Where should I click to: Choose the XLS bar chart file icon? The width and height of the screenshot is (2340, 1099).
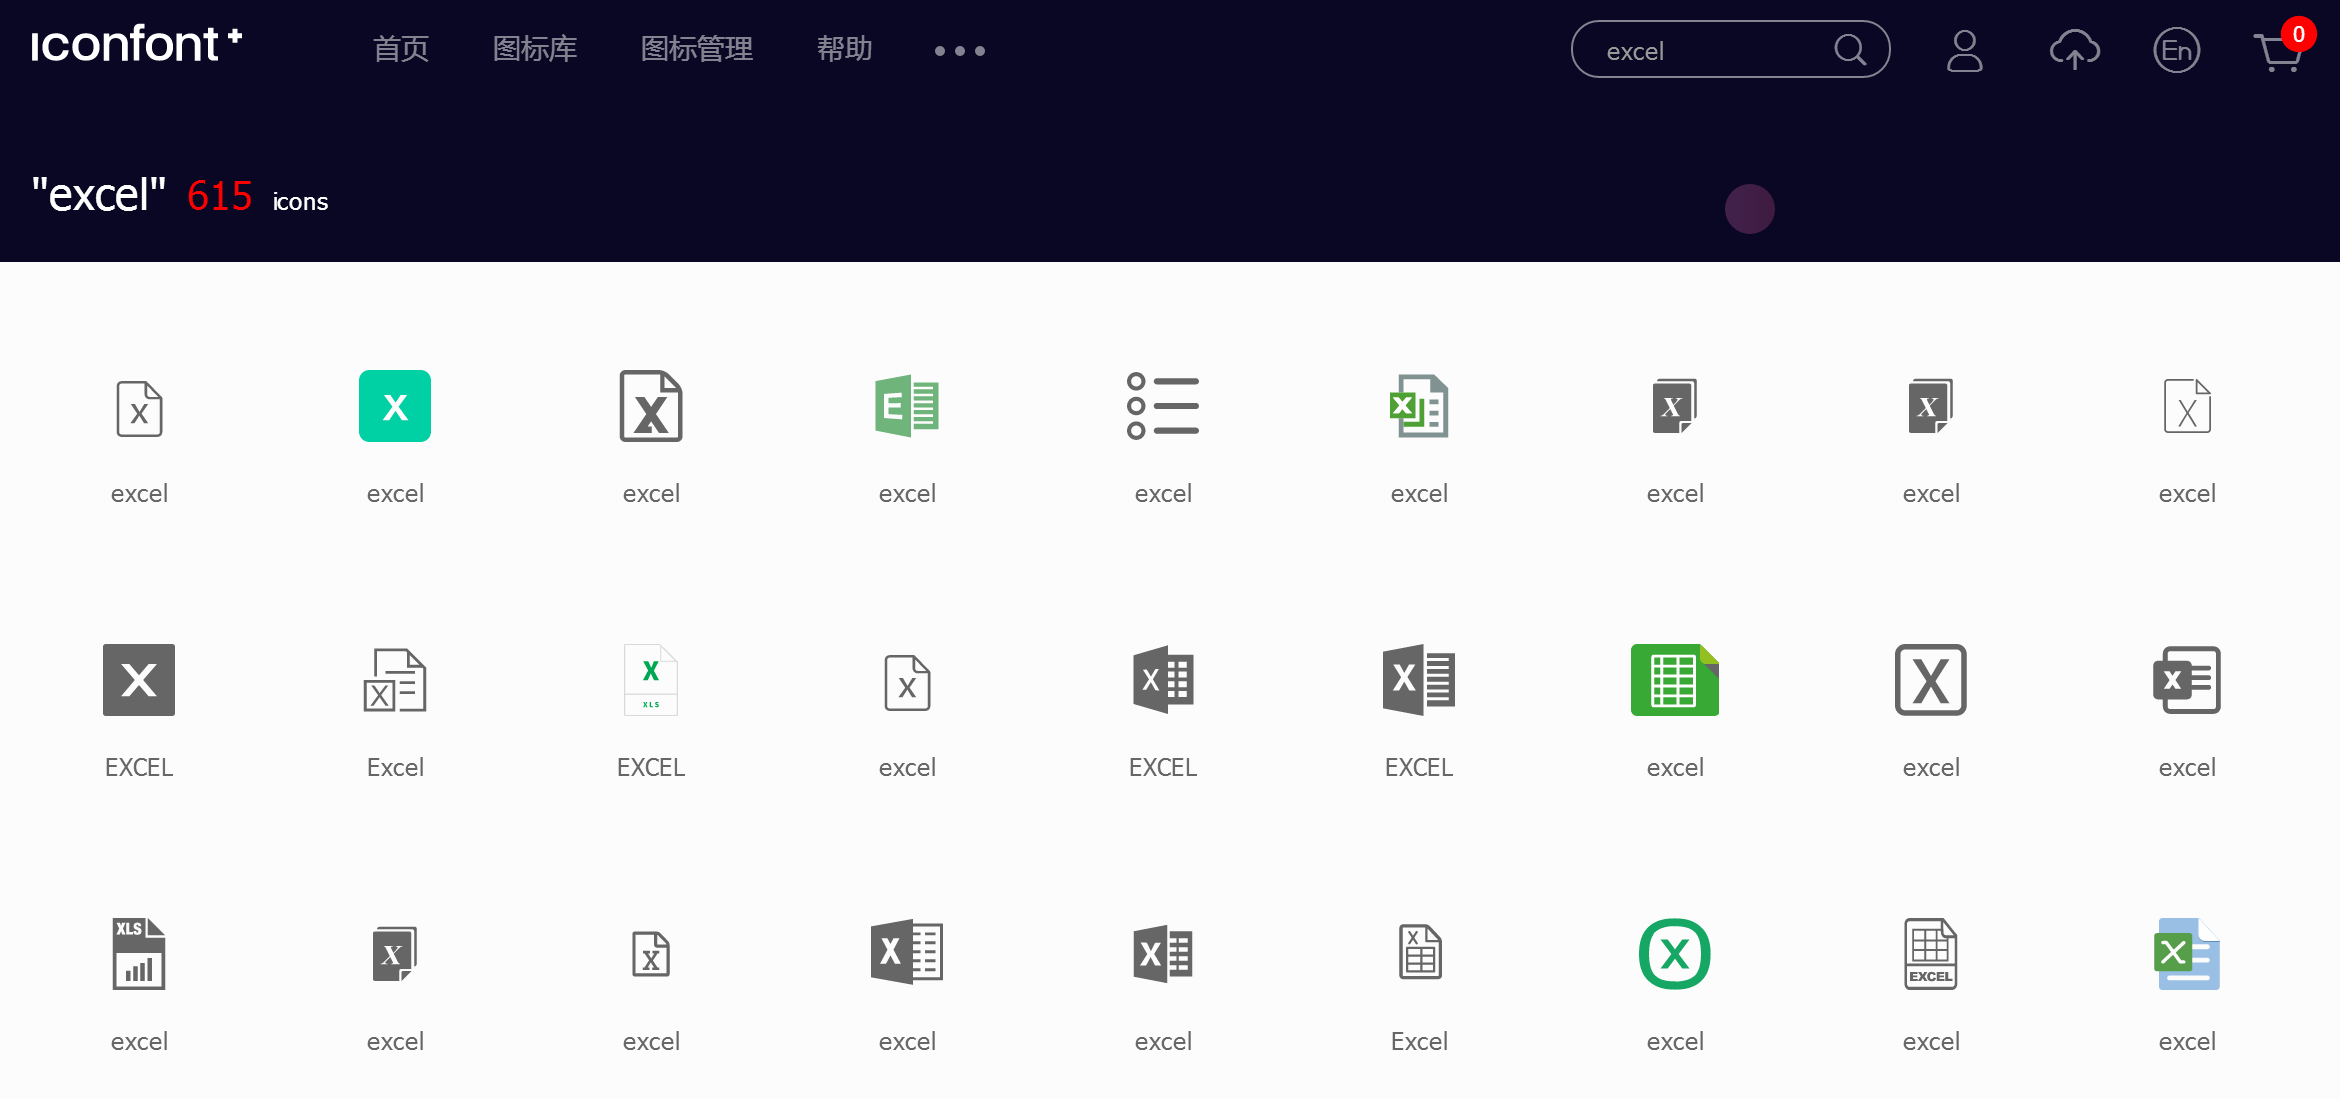pos(139,954)
